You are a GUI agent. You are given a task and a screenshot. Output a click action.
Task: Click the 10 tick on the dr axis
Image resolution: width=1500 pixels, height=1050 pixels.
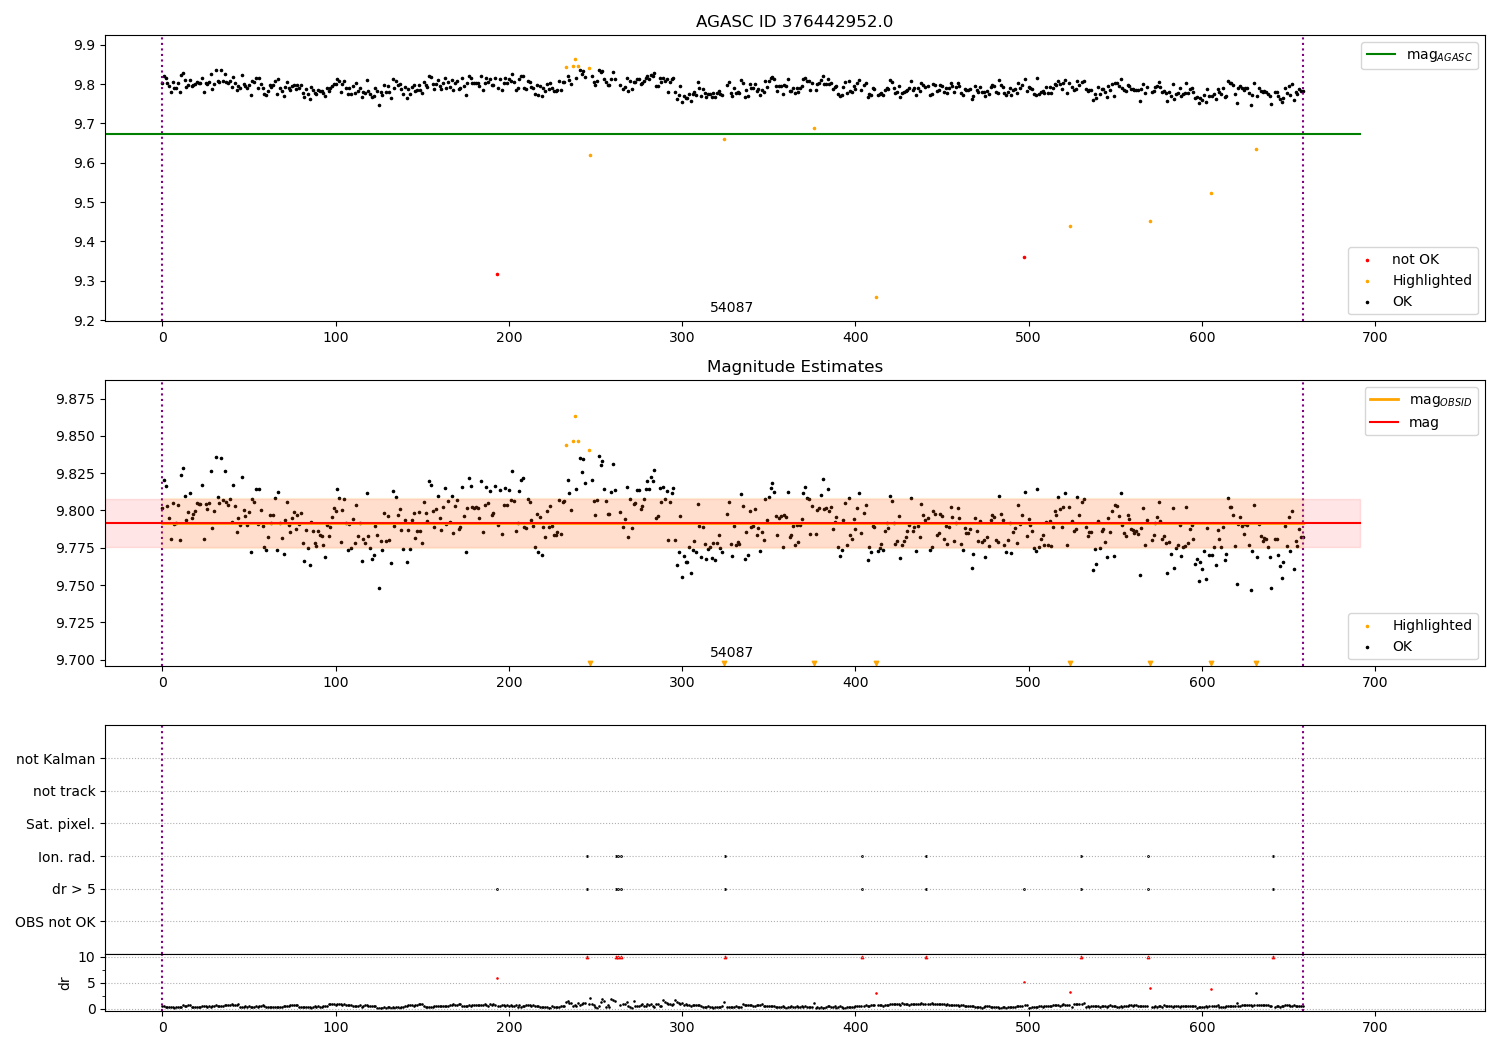(x=87, y=957)
